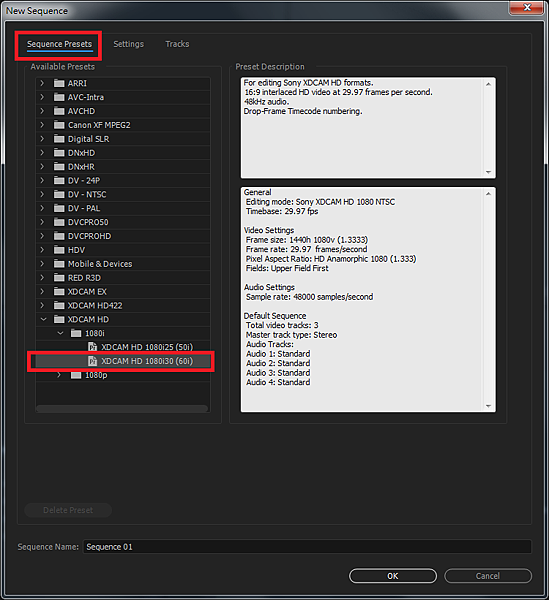549x600 pixels.
Task: Click the XDCAM HD422 folder icon
Action: pyautogui.click(x=59, y=305)
